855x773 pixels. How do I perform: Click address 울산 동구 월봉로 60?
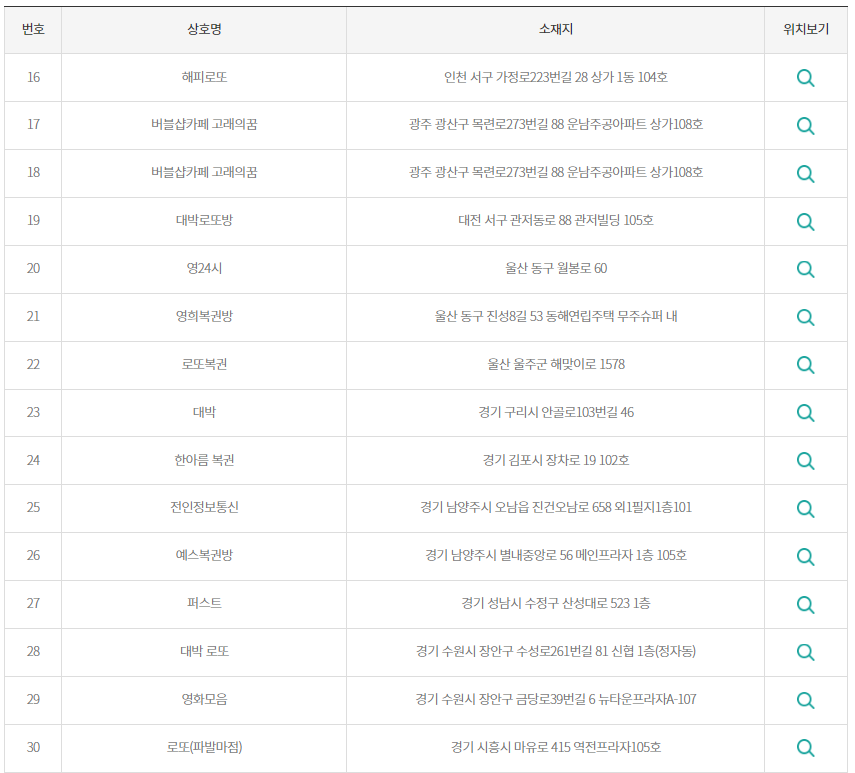pyautogui.click(x=555, y=268)
